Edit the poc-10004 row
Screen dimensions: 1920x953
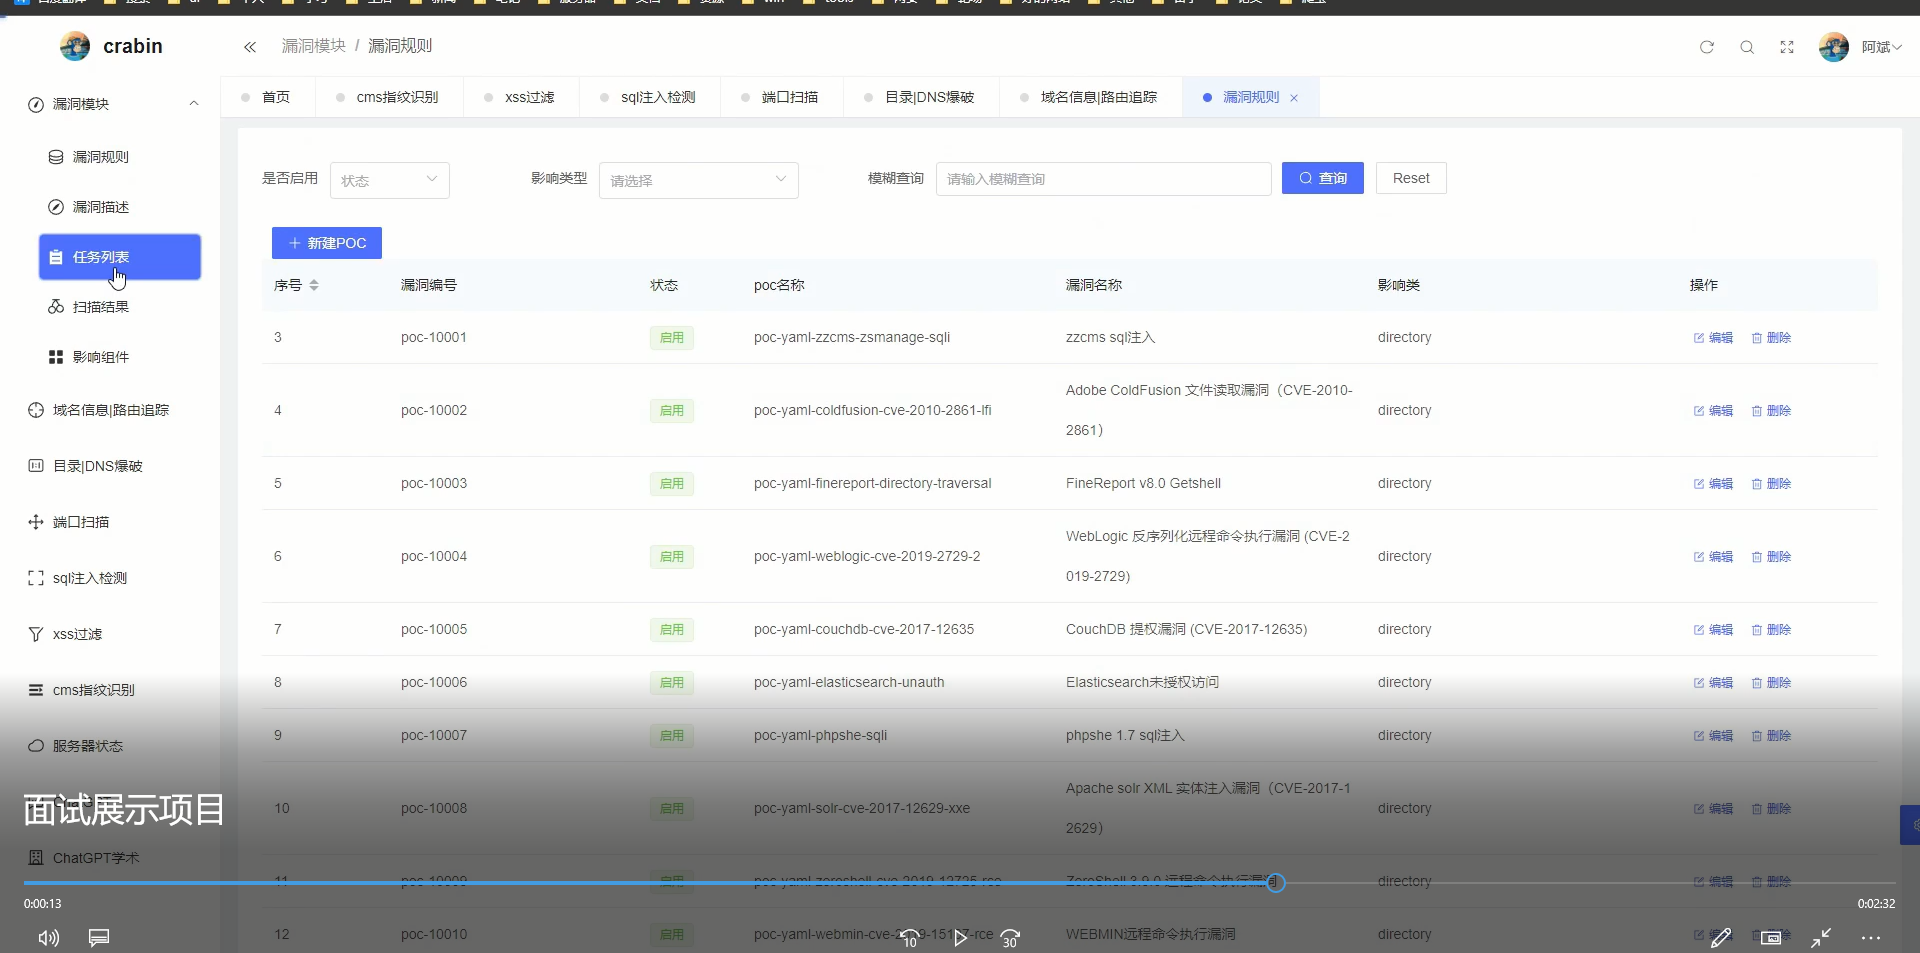click(1713, 557)
